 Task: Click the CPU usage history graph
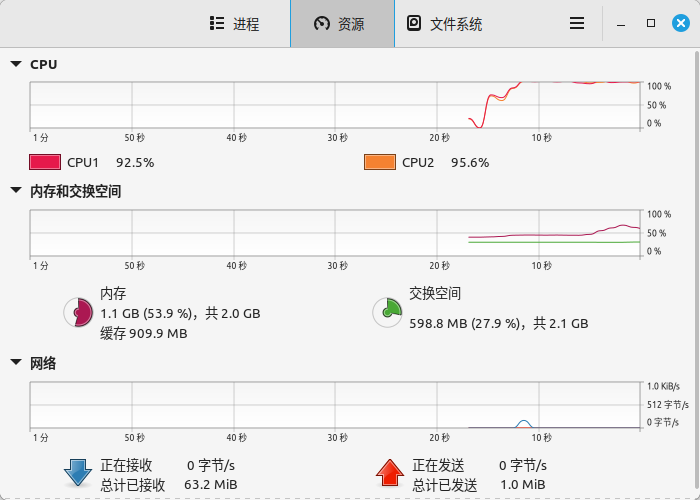[x=336, y=105]
